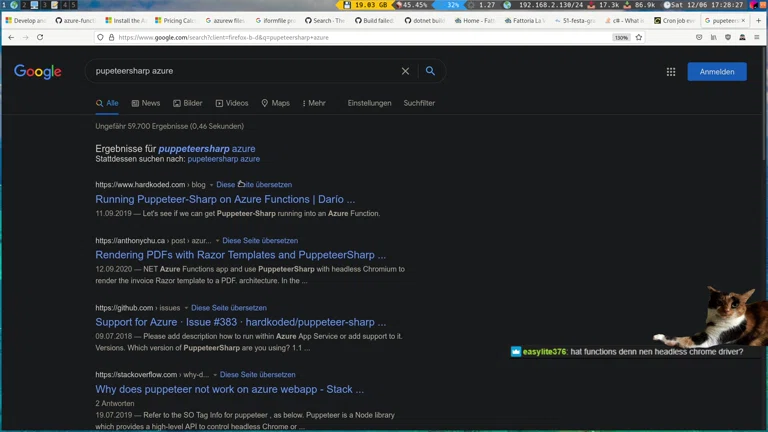Focus the browser URL address bar

362,37
